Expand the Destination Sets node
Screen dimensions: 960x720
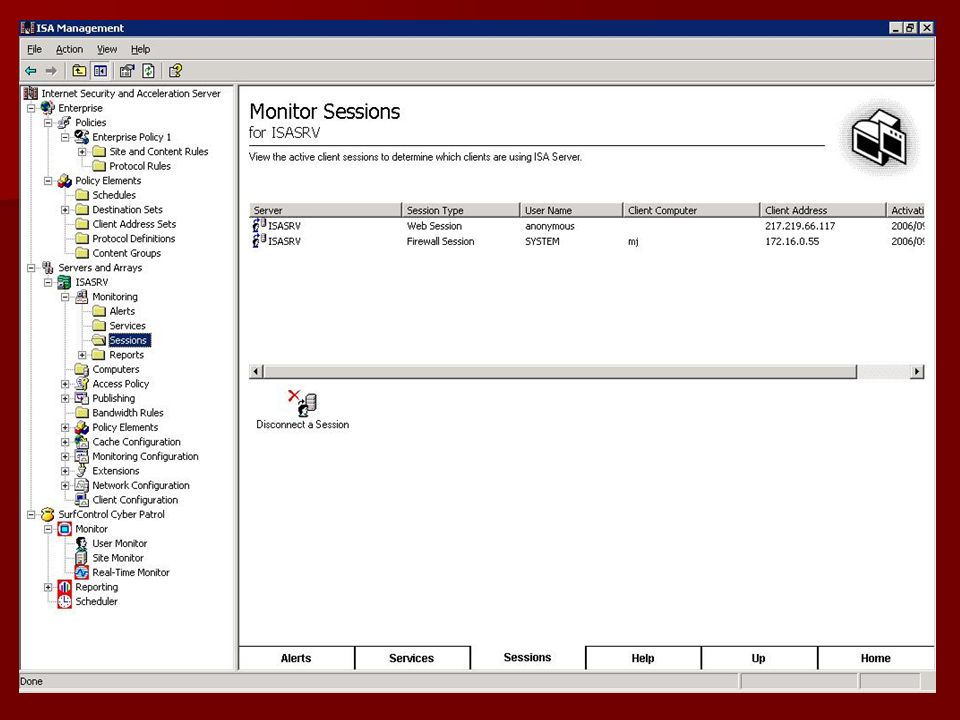(65, 210)
